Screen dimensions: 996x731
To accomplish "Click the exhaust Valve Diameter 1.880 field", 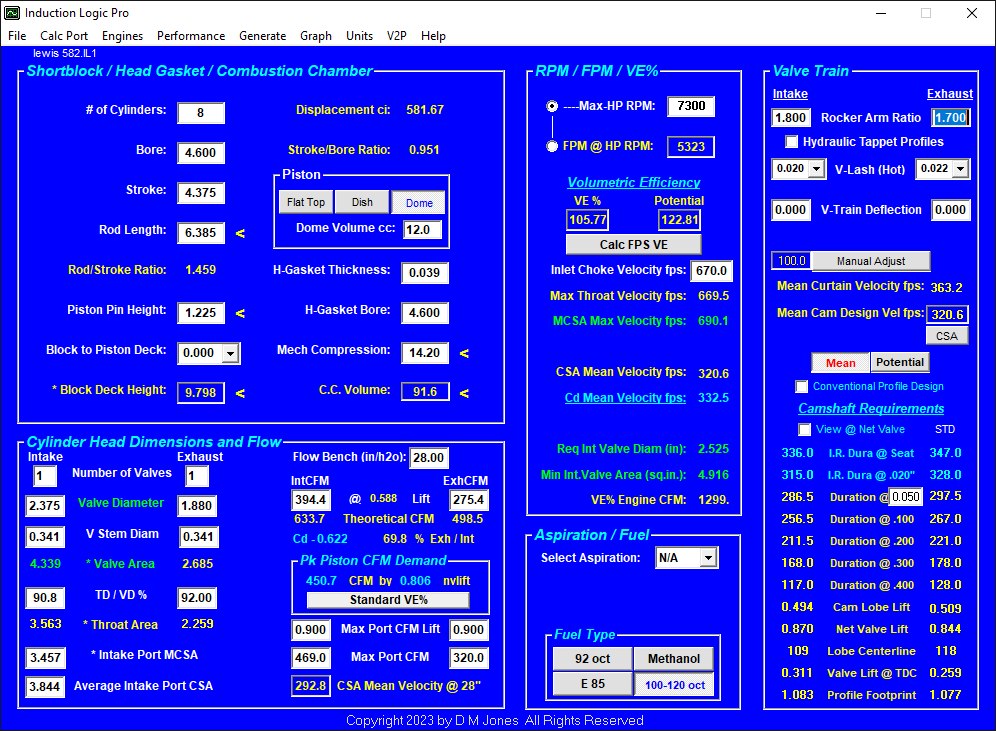I will (197, 506).
